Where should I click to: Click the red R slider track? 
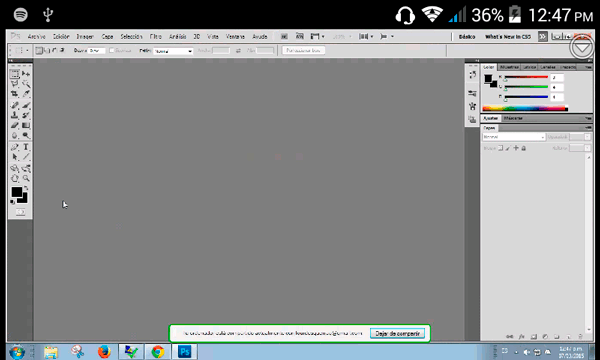526,77
